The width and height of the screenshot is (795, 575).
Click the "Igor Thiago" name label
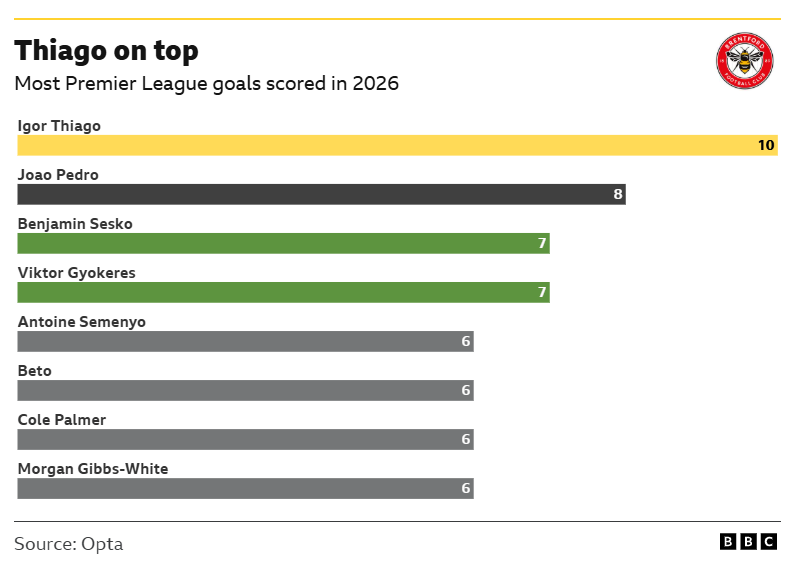tap(59, 126)
